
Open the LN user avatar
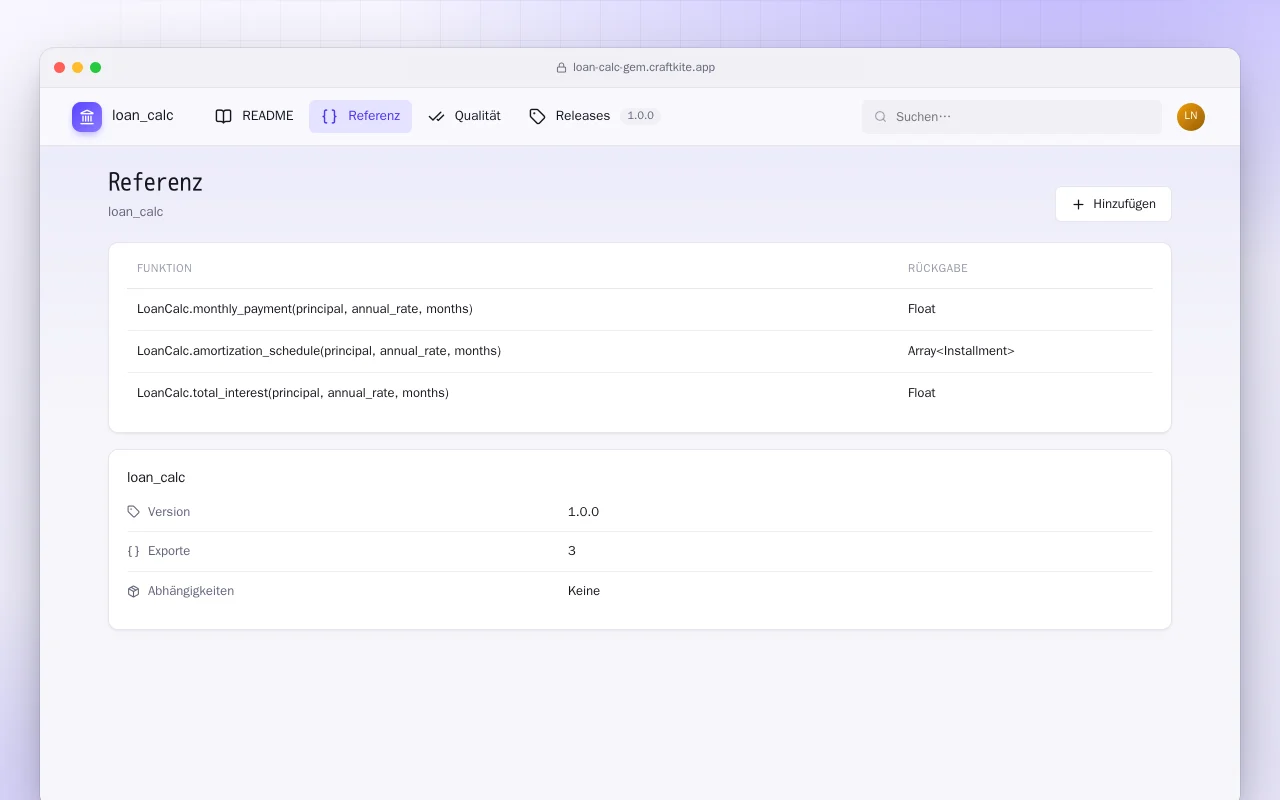tap(1191, 117)
